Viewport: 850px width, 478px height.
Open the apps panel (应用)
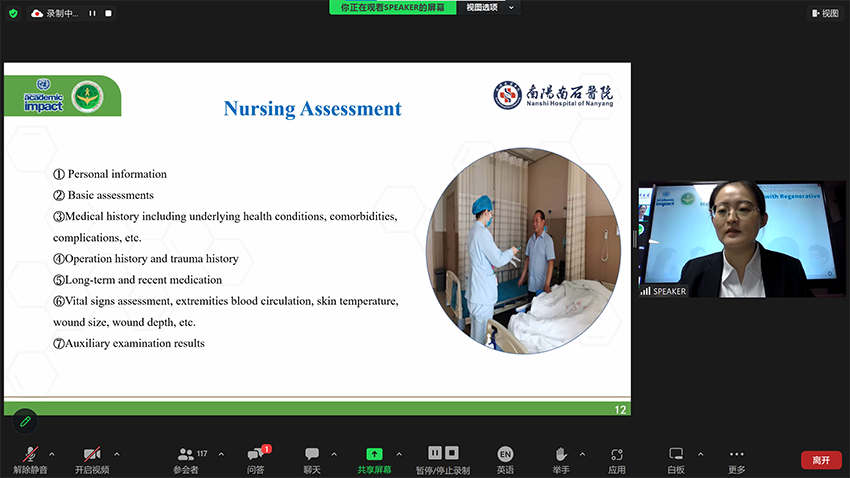point(617,455)
